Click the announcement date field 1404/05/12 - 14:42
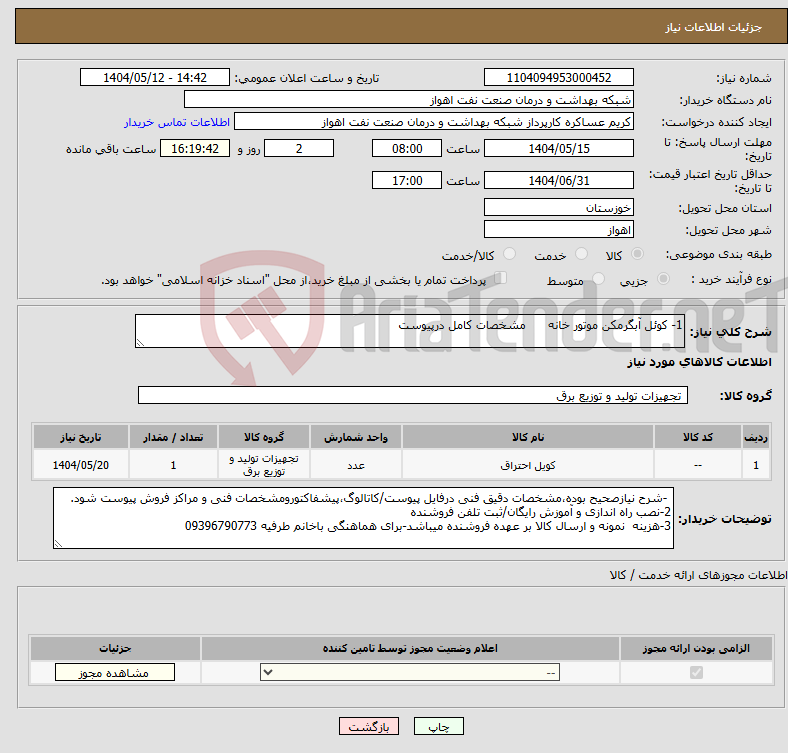Viewport: 788px width, 753px height. coord(155,77)
